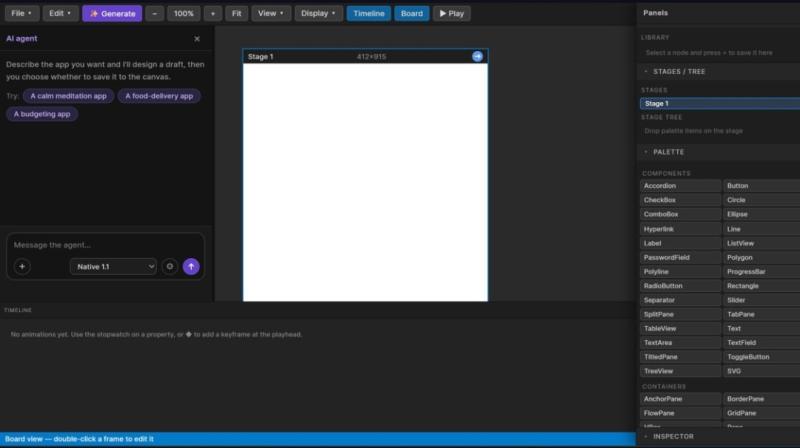Select the Slider component in the palette
The width and height of the screenshot is (800, 448).
click(761, 300)
